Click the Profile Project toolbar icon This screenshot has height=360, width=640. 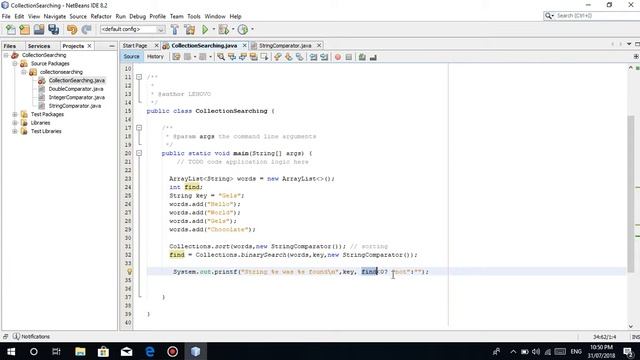pos(243,29)
